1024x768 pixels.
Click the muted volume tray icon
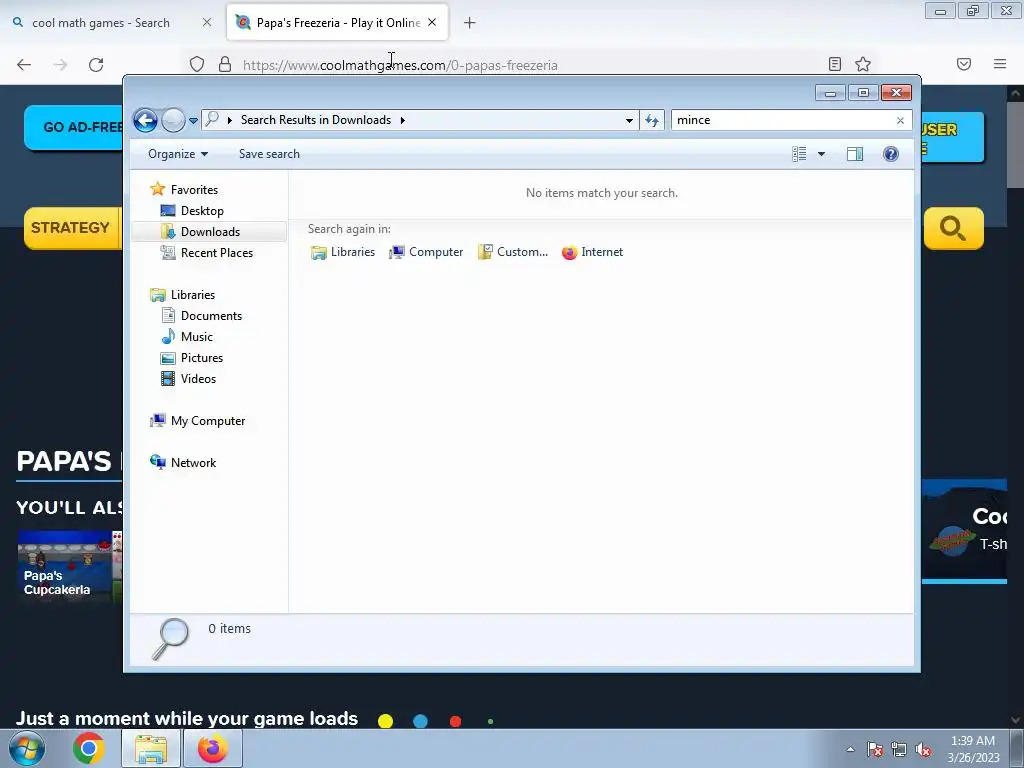[923, 750]
